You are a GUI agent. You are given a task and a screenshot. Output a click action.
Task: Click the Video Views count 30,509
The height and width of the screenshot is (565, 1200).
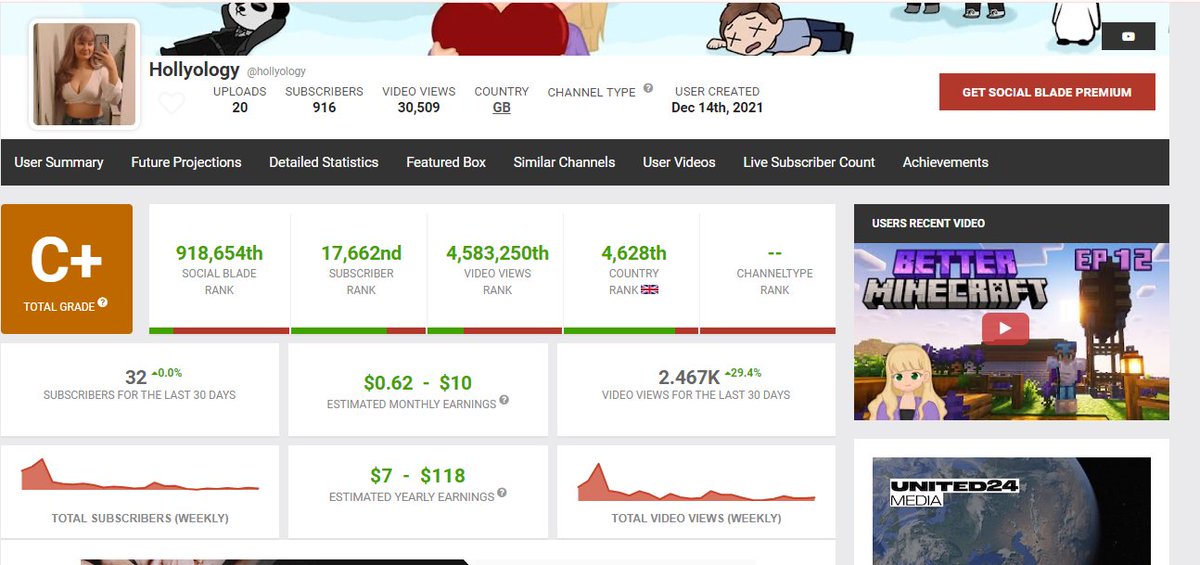tap(418, 107)
